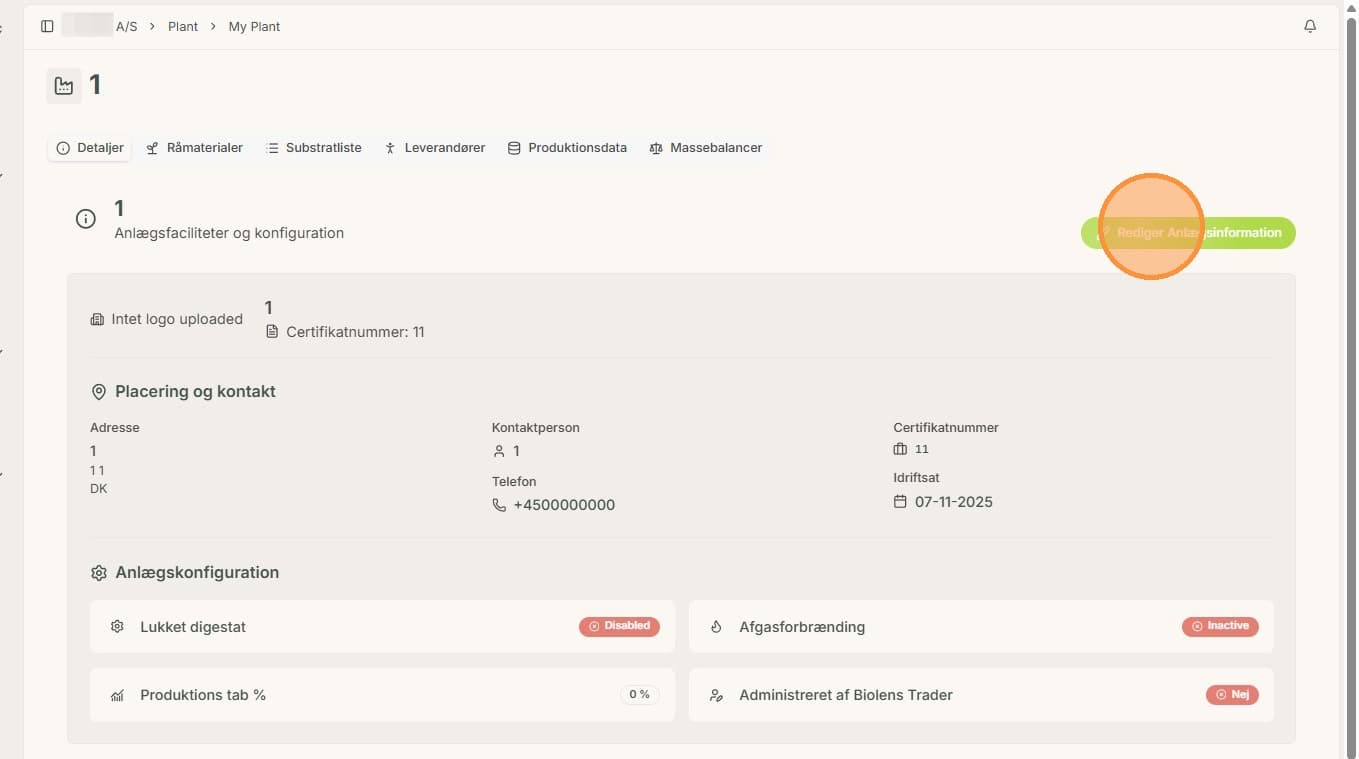Click the info circle beside Anlægsfaciliteter
This screenshot has height=759, width=1359.
pos(86,219)
